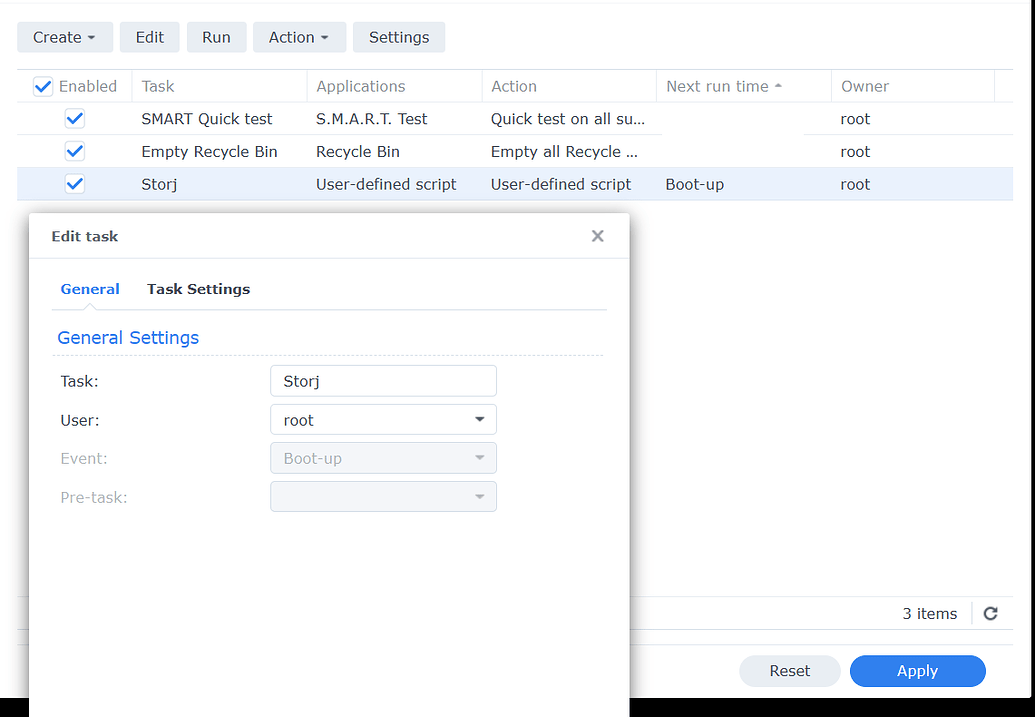Image resolution: width=1035 pixels, height=717 pixels.
Task: Run the selected task
Action: [216, 37]
